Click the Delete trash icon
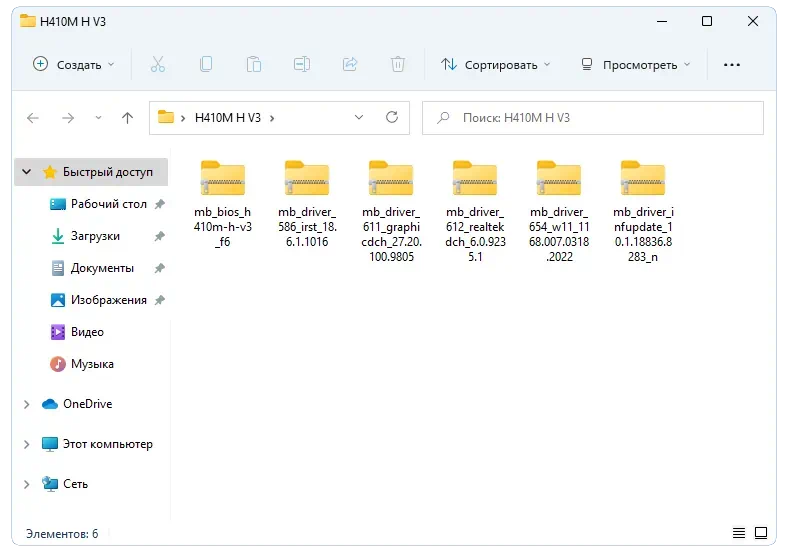787x557 pixels. coord(398,64)
